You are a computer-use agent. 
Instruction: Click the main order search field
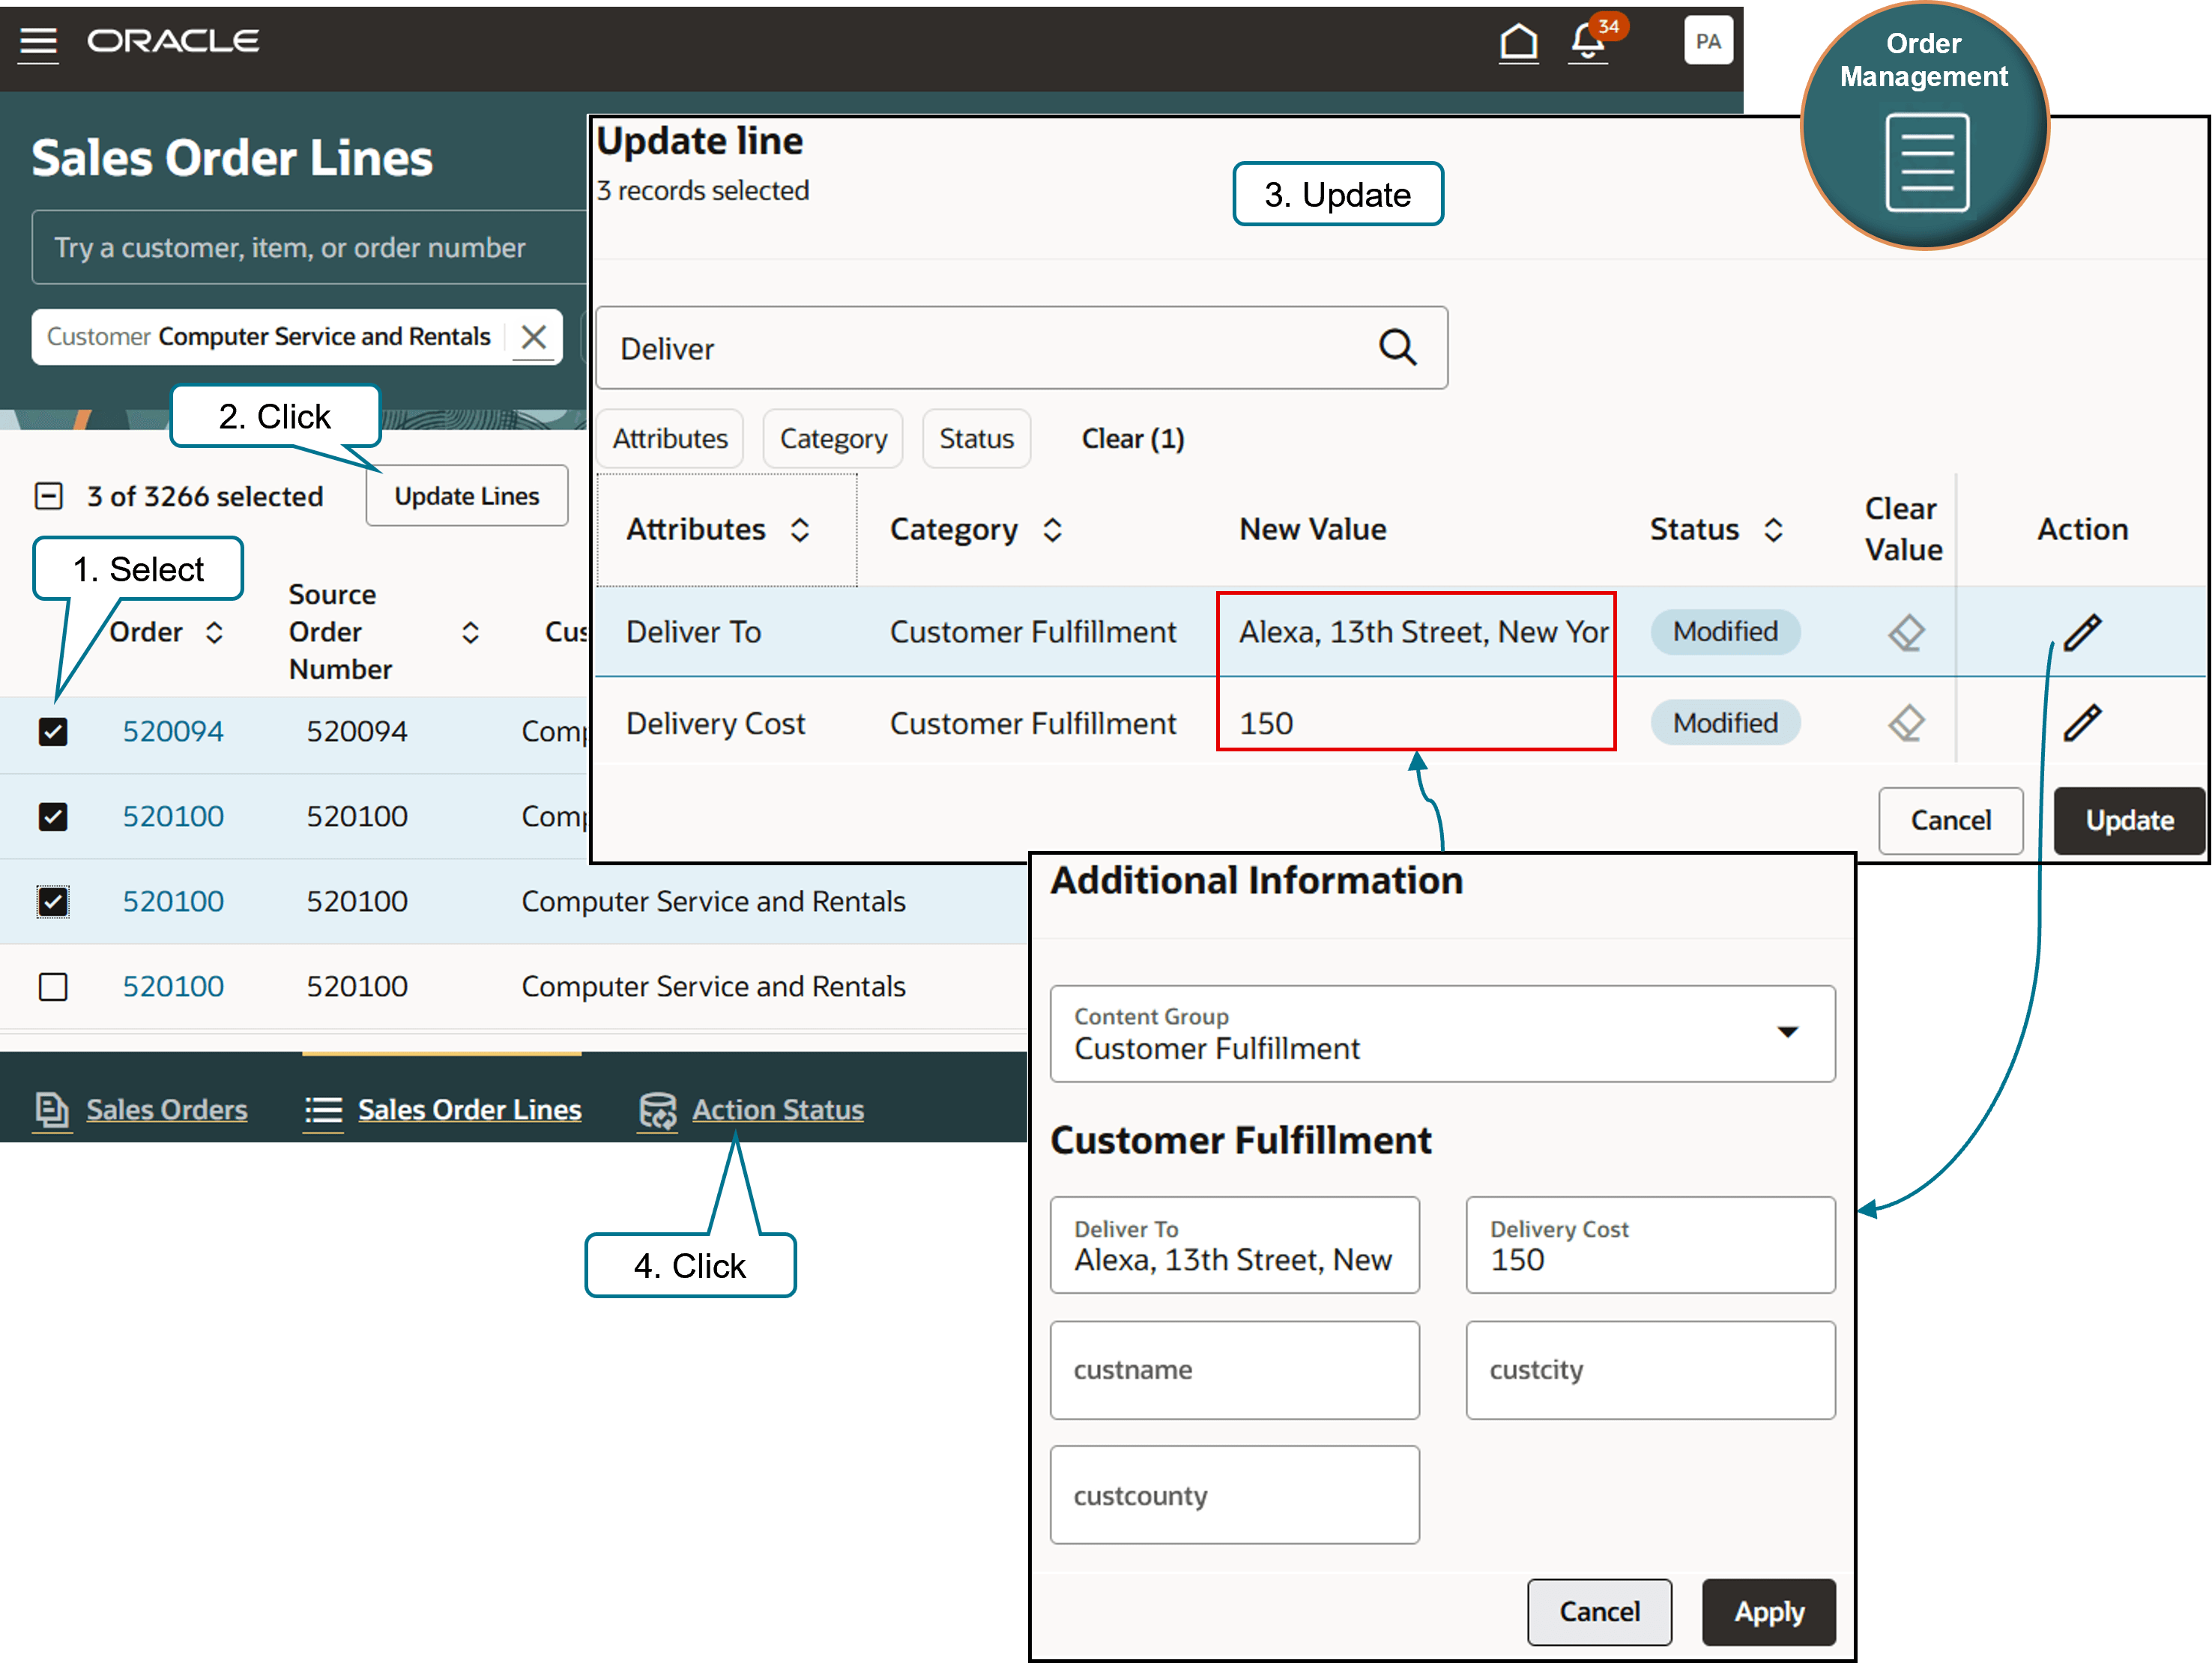point(310,248)
